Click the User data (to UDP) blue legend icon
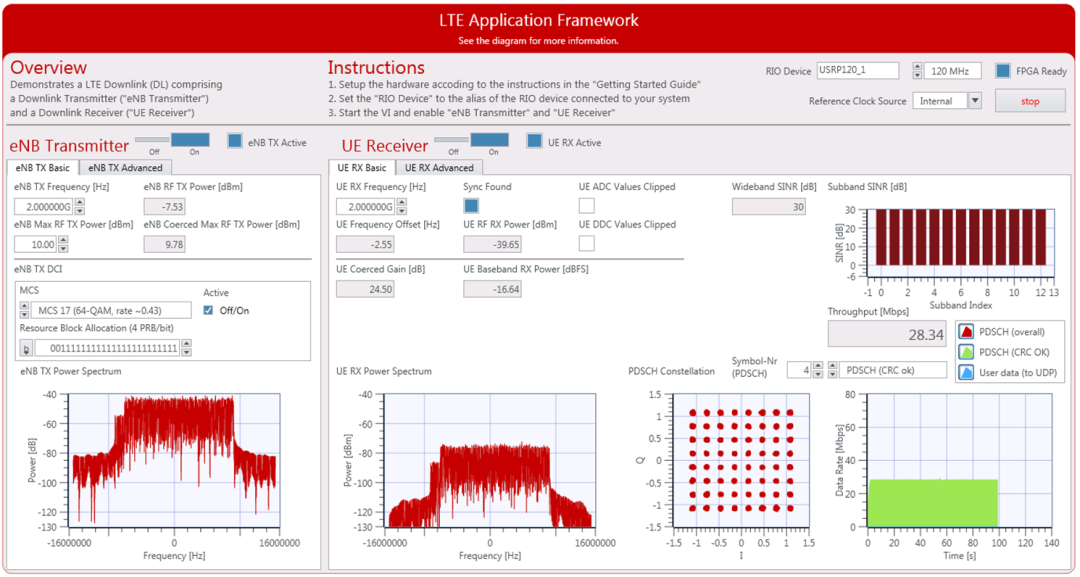 pos(966,373)
